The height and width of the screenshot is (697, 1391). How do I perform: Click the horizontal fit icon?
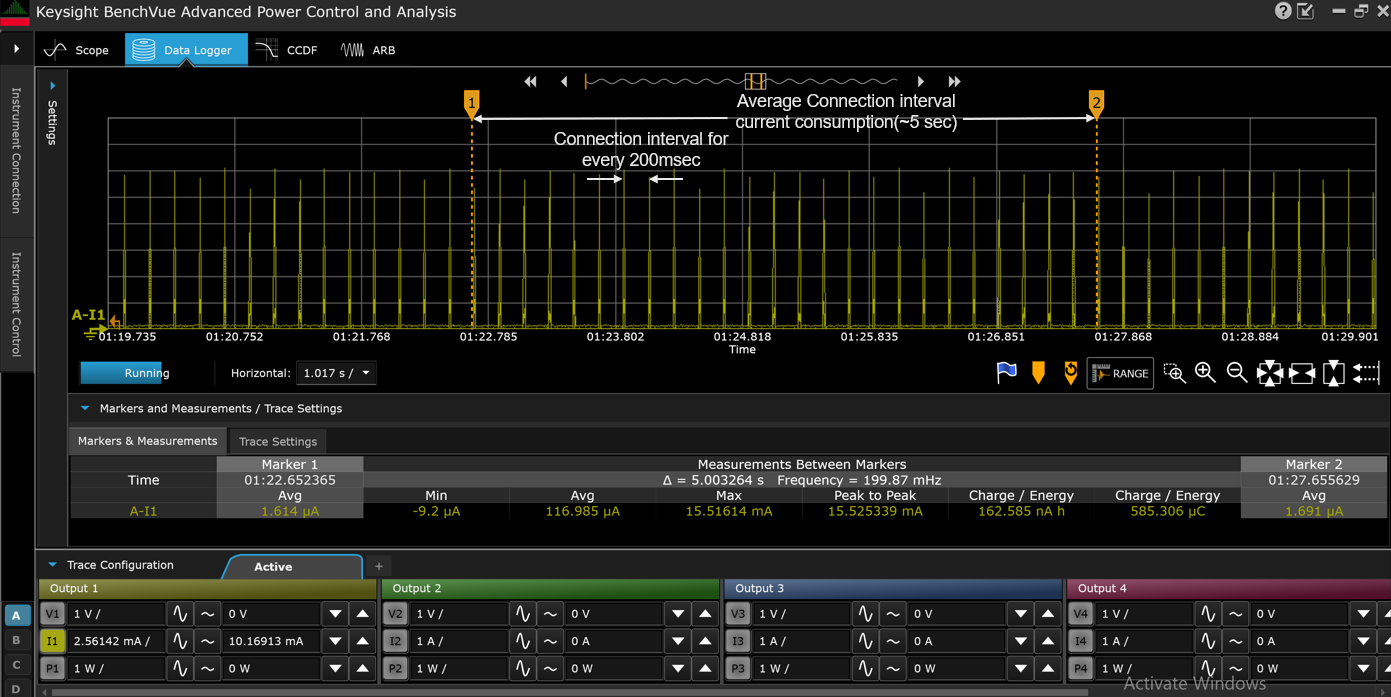click(1302, 373)
